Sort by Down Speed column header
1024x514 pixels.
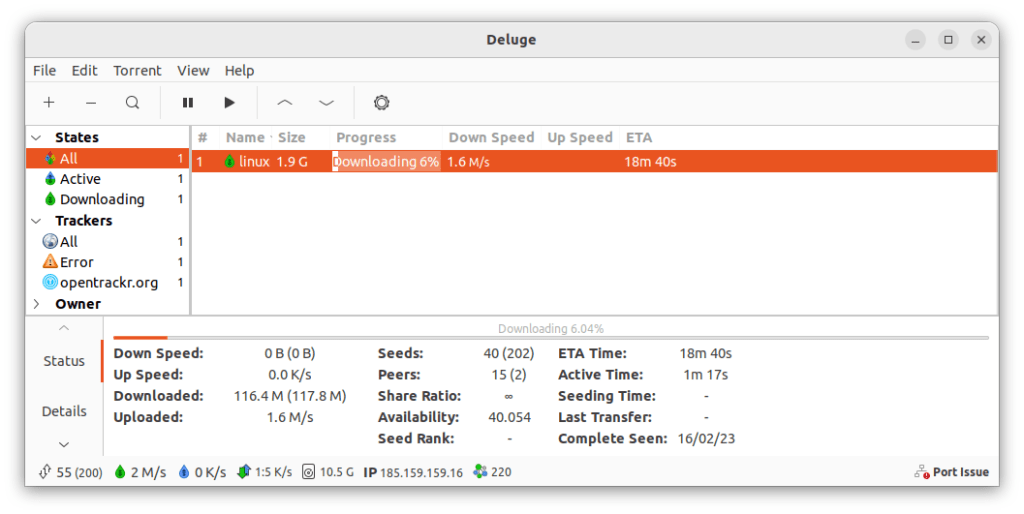pyautogui.click(x=492, y=138)
